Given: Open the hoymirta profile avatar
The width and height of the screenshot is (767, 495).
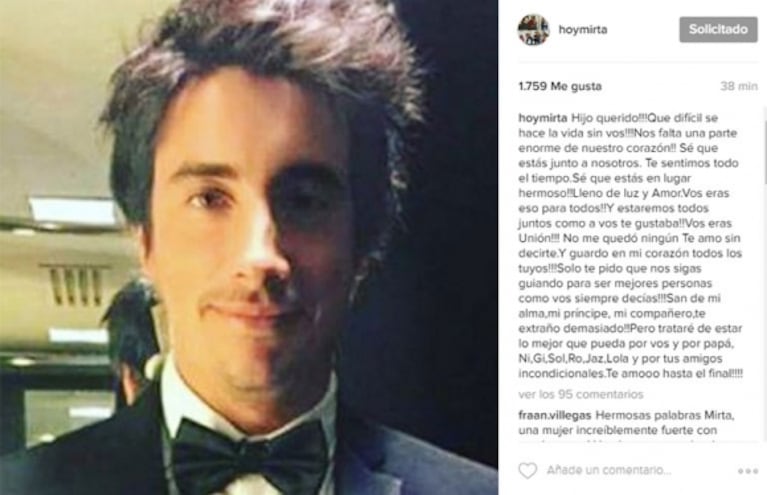Looking at the screenshot, I should (x=533, y=30).
